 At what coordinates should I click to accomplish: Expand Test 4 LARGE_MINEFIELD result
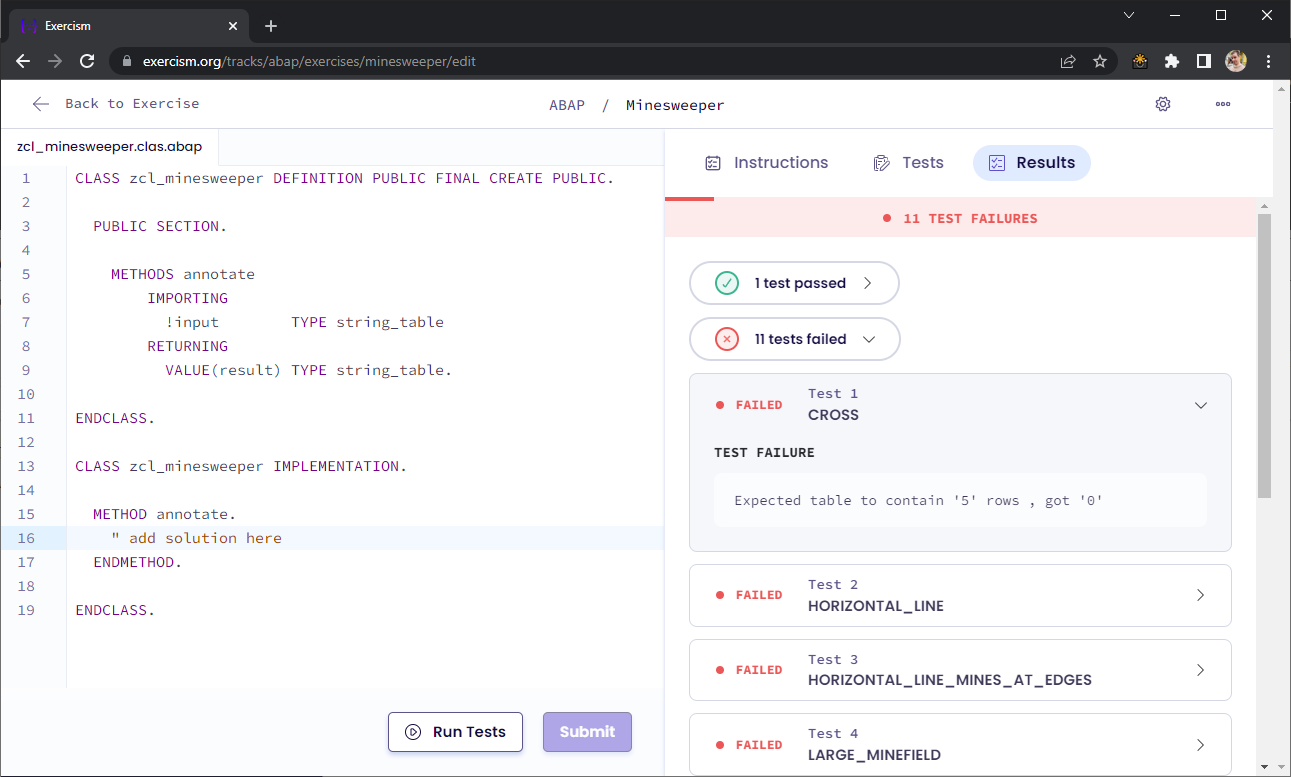coord(959,745)
